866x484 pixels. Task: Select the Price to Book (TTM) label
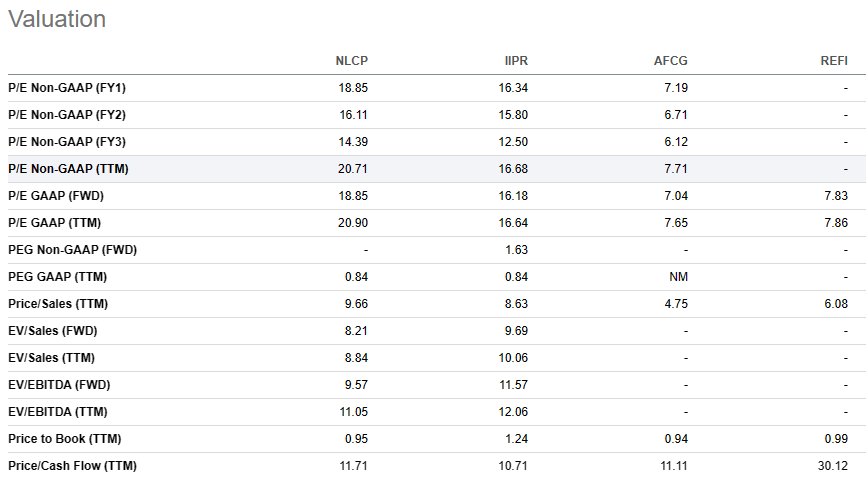click(65, 439)
